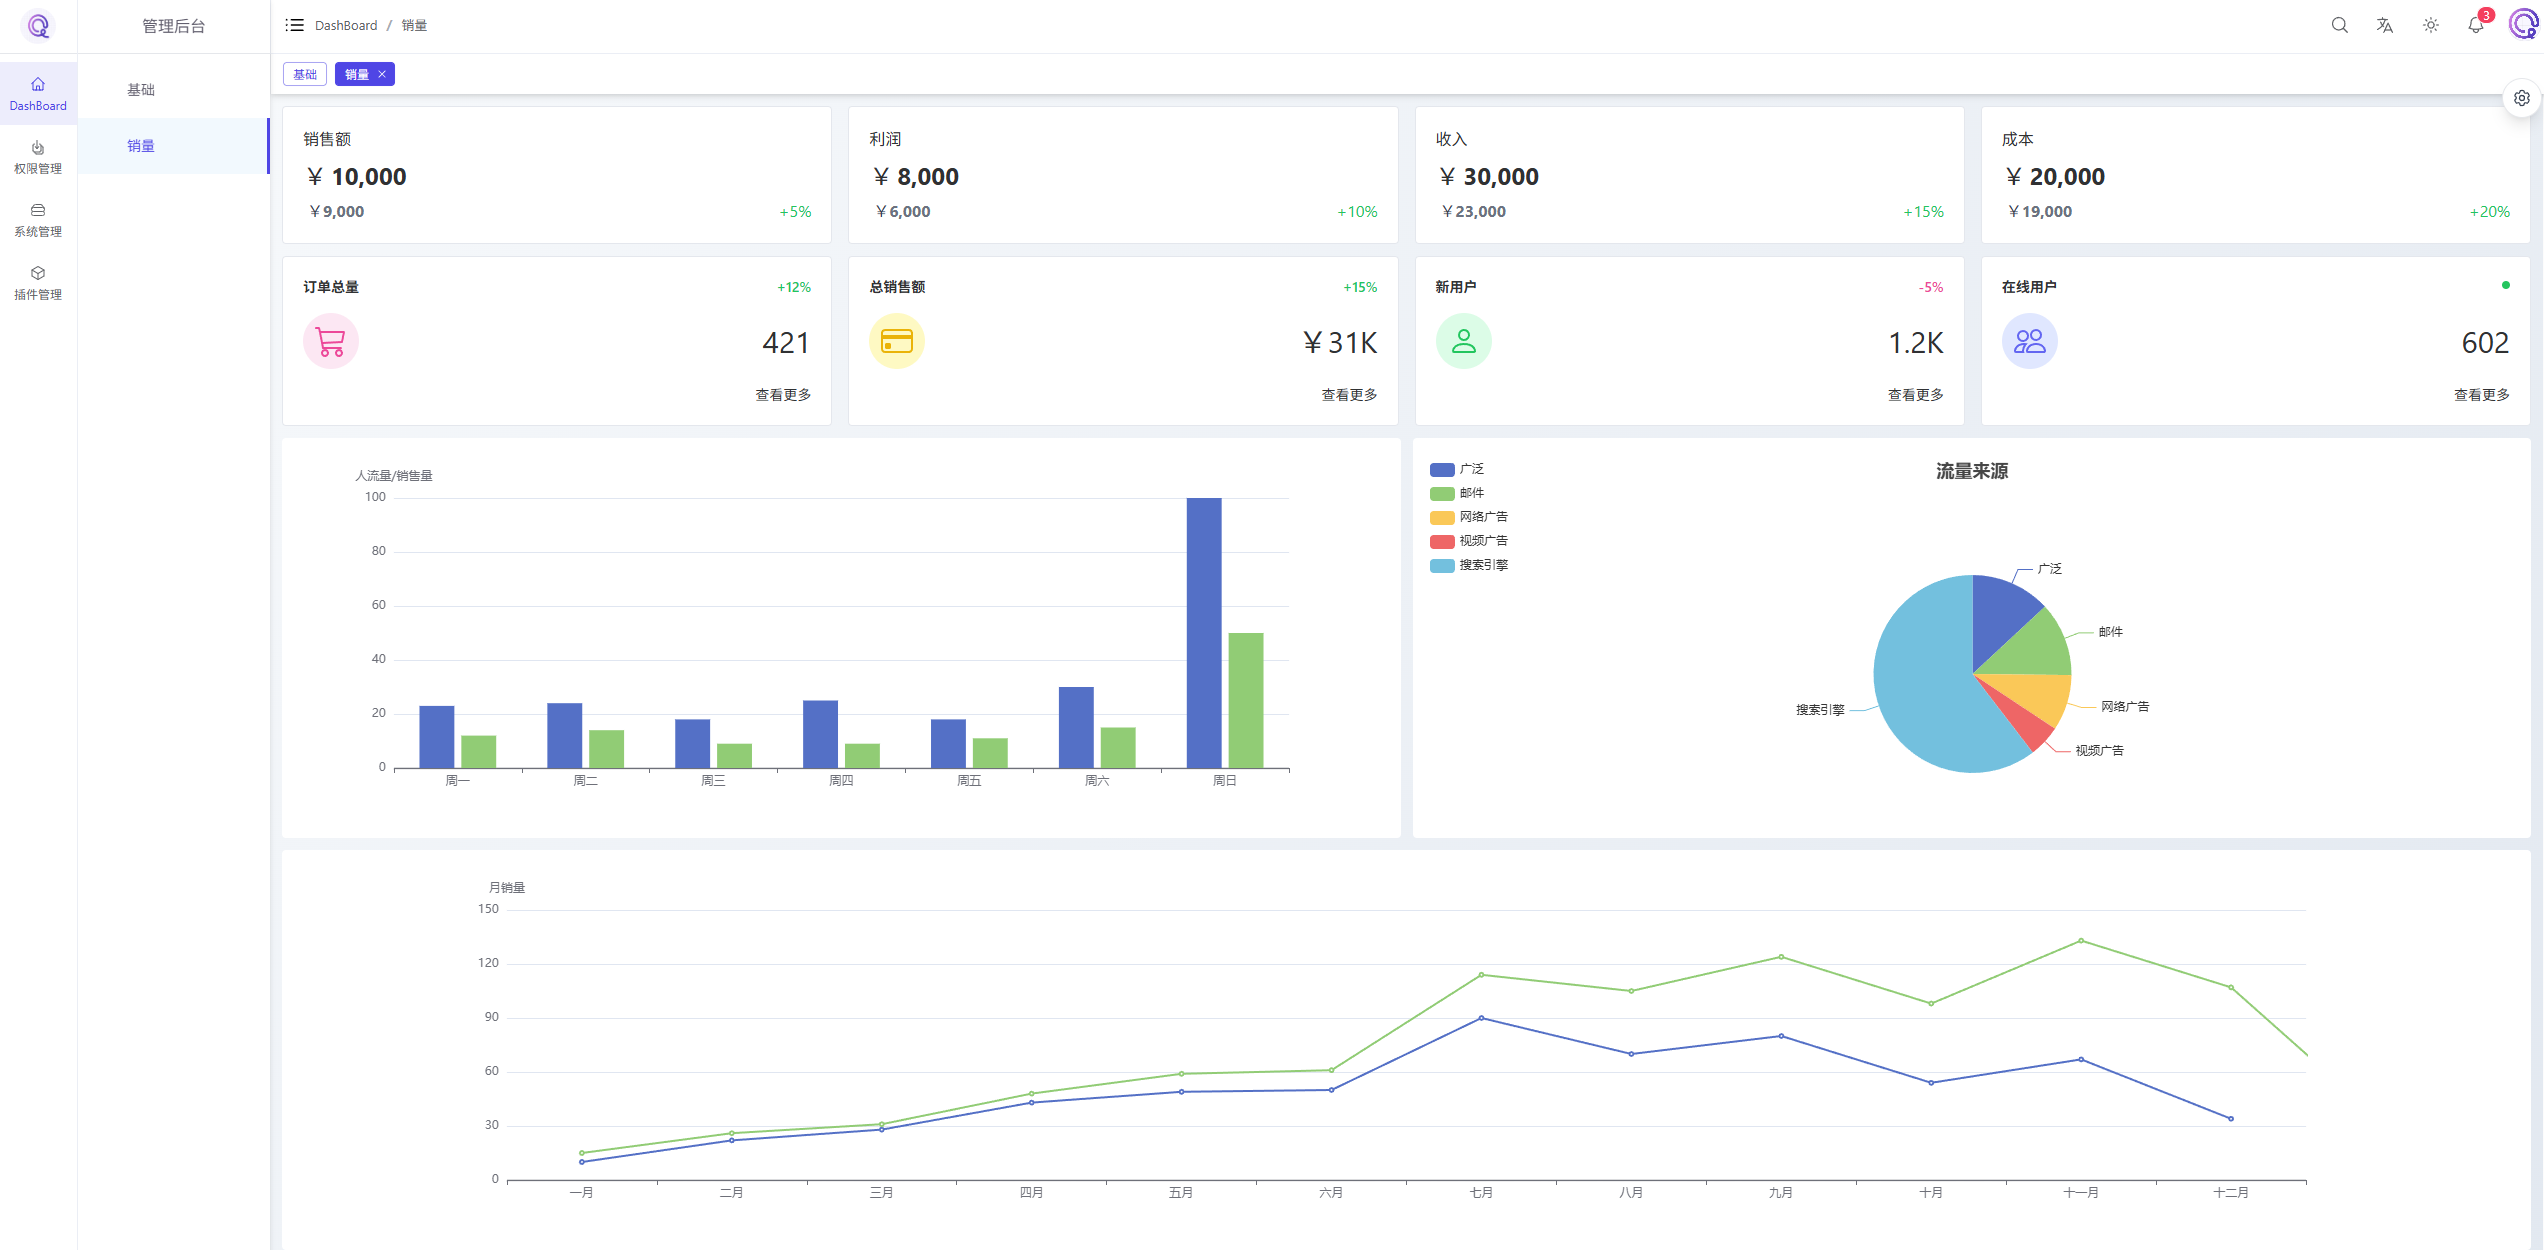Open 系统管理 in the sidebar
Screen dimensions: 2544x1250
point(38,220)
